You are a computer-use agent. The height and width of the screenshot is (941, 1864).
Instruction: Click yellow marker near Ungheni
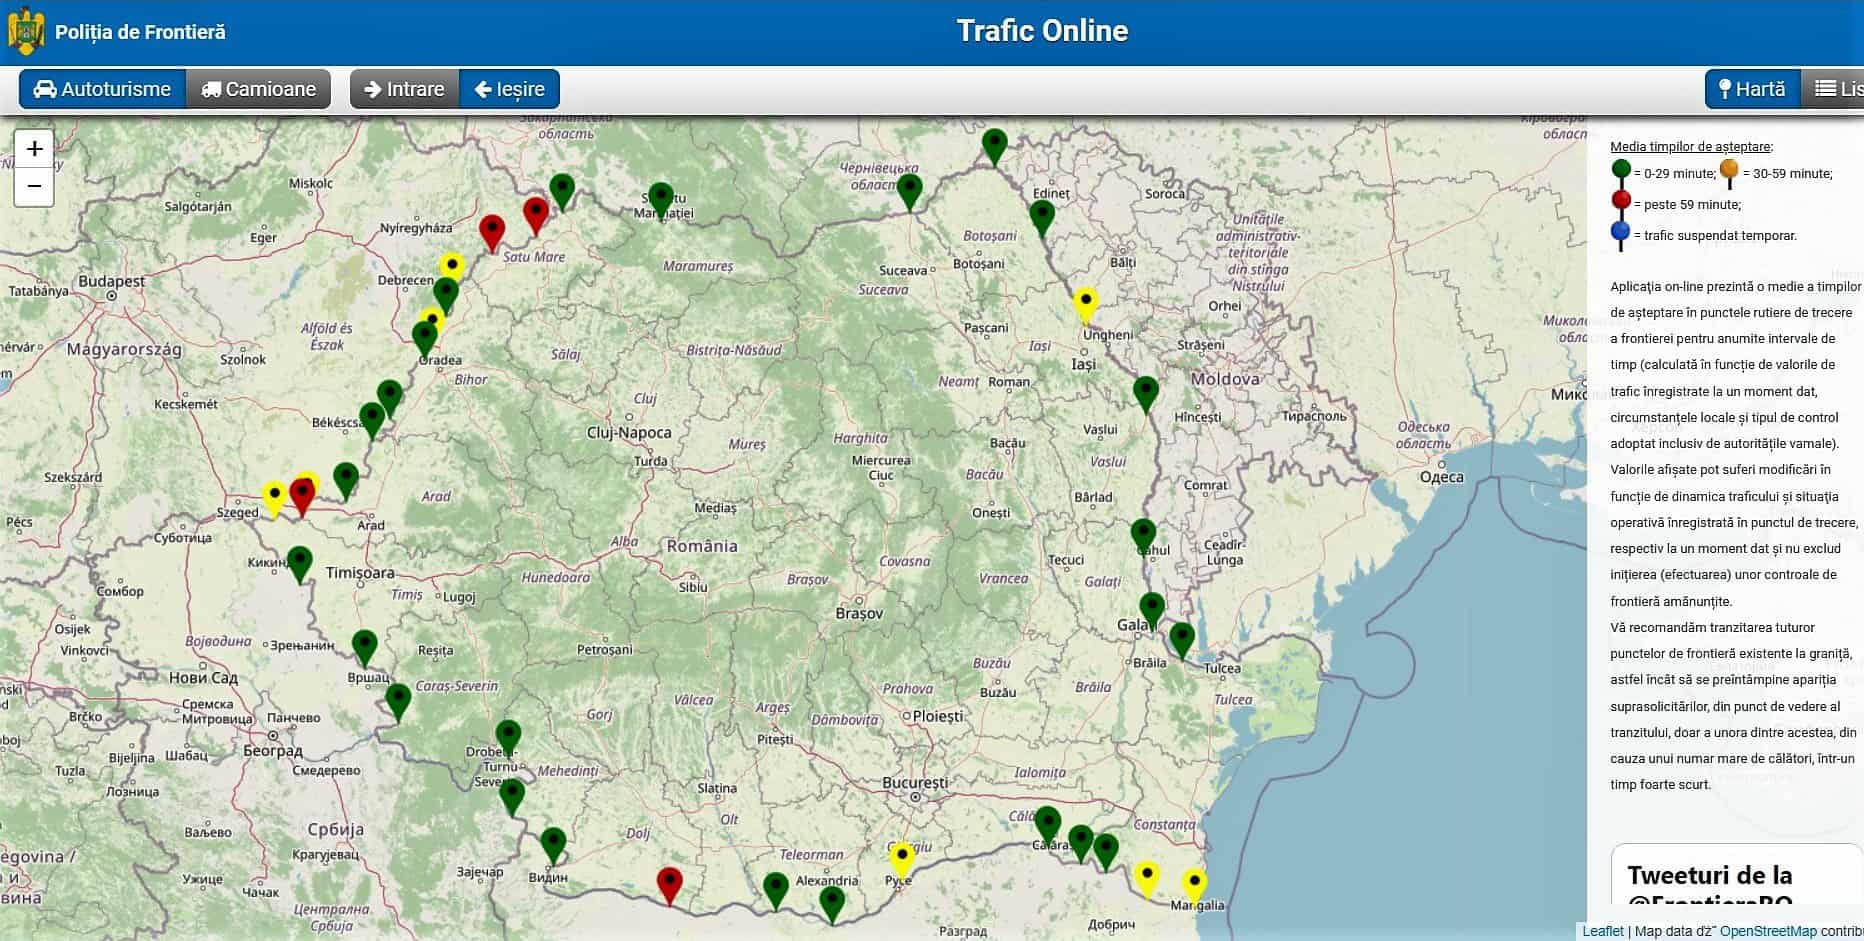point(1085,305)
